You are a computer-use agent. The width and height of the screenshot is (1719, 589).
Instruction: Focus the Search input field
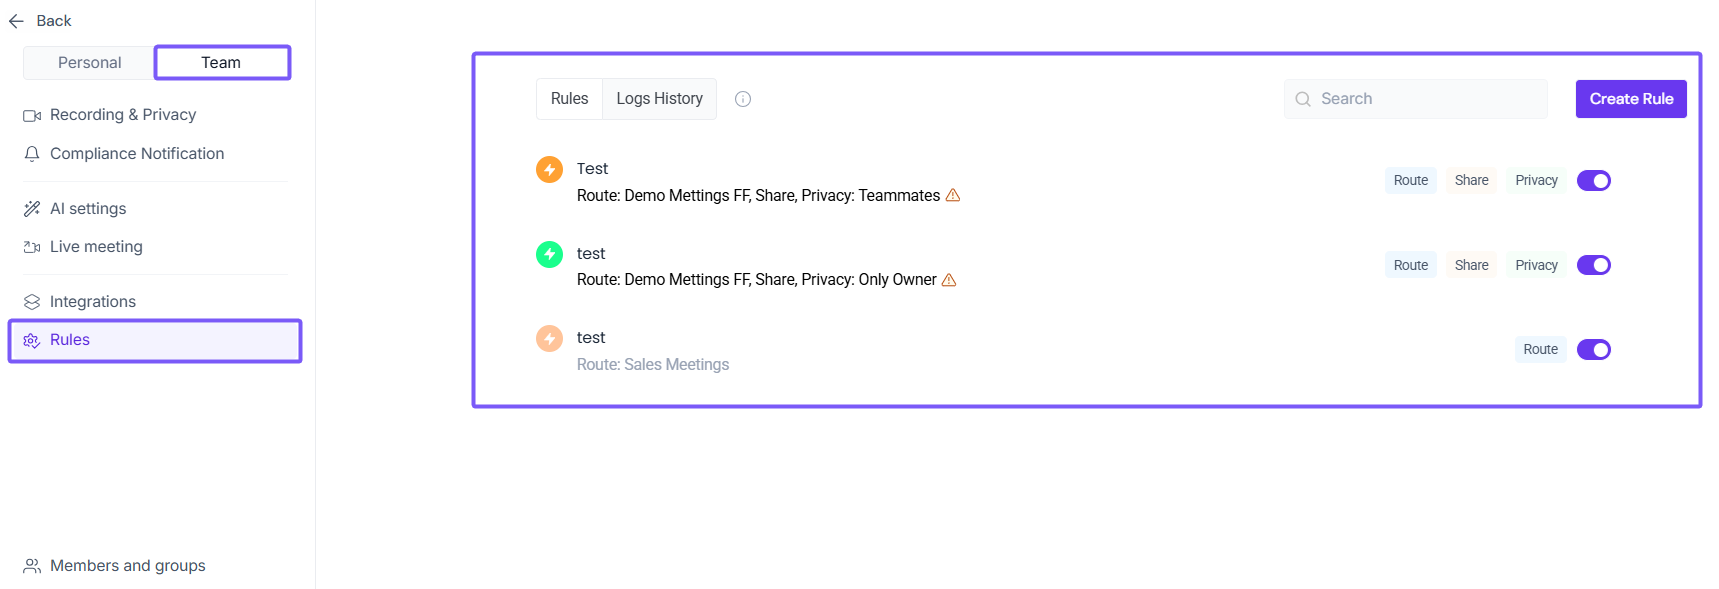[1425, 99]
